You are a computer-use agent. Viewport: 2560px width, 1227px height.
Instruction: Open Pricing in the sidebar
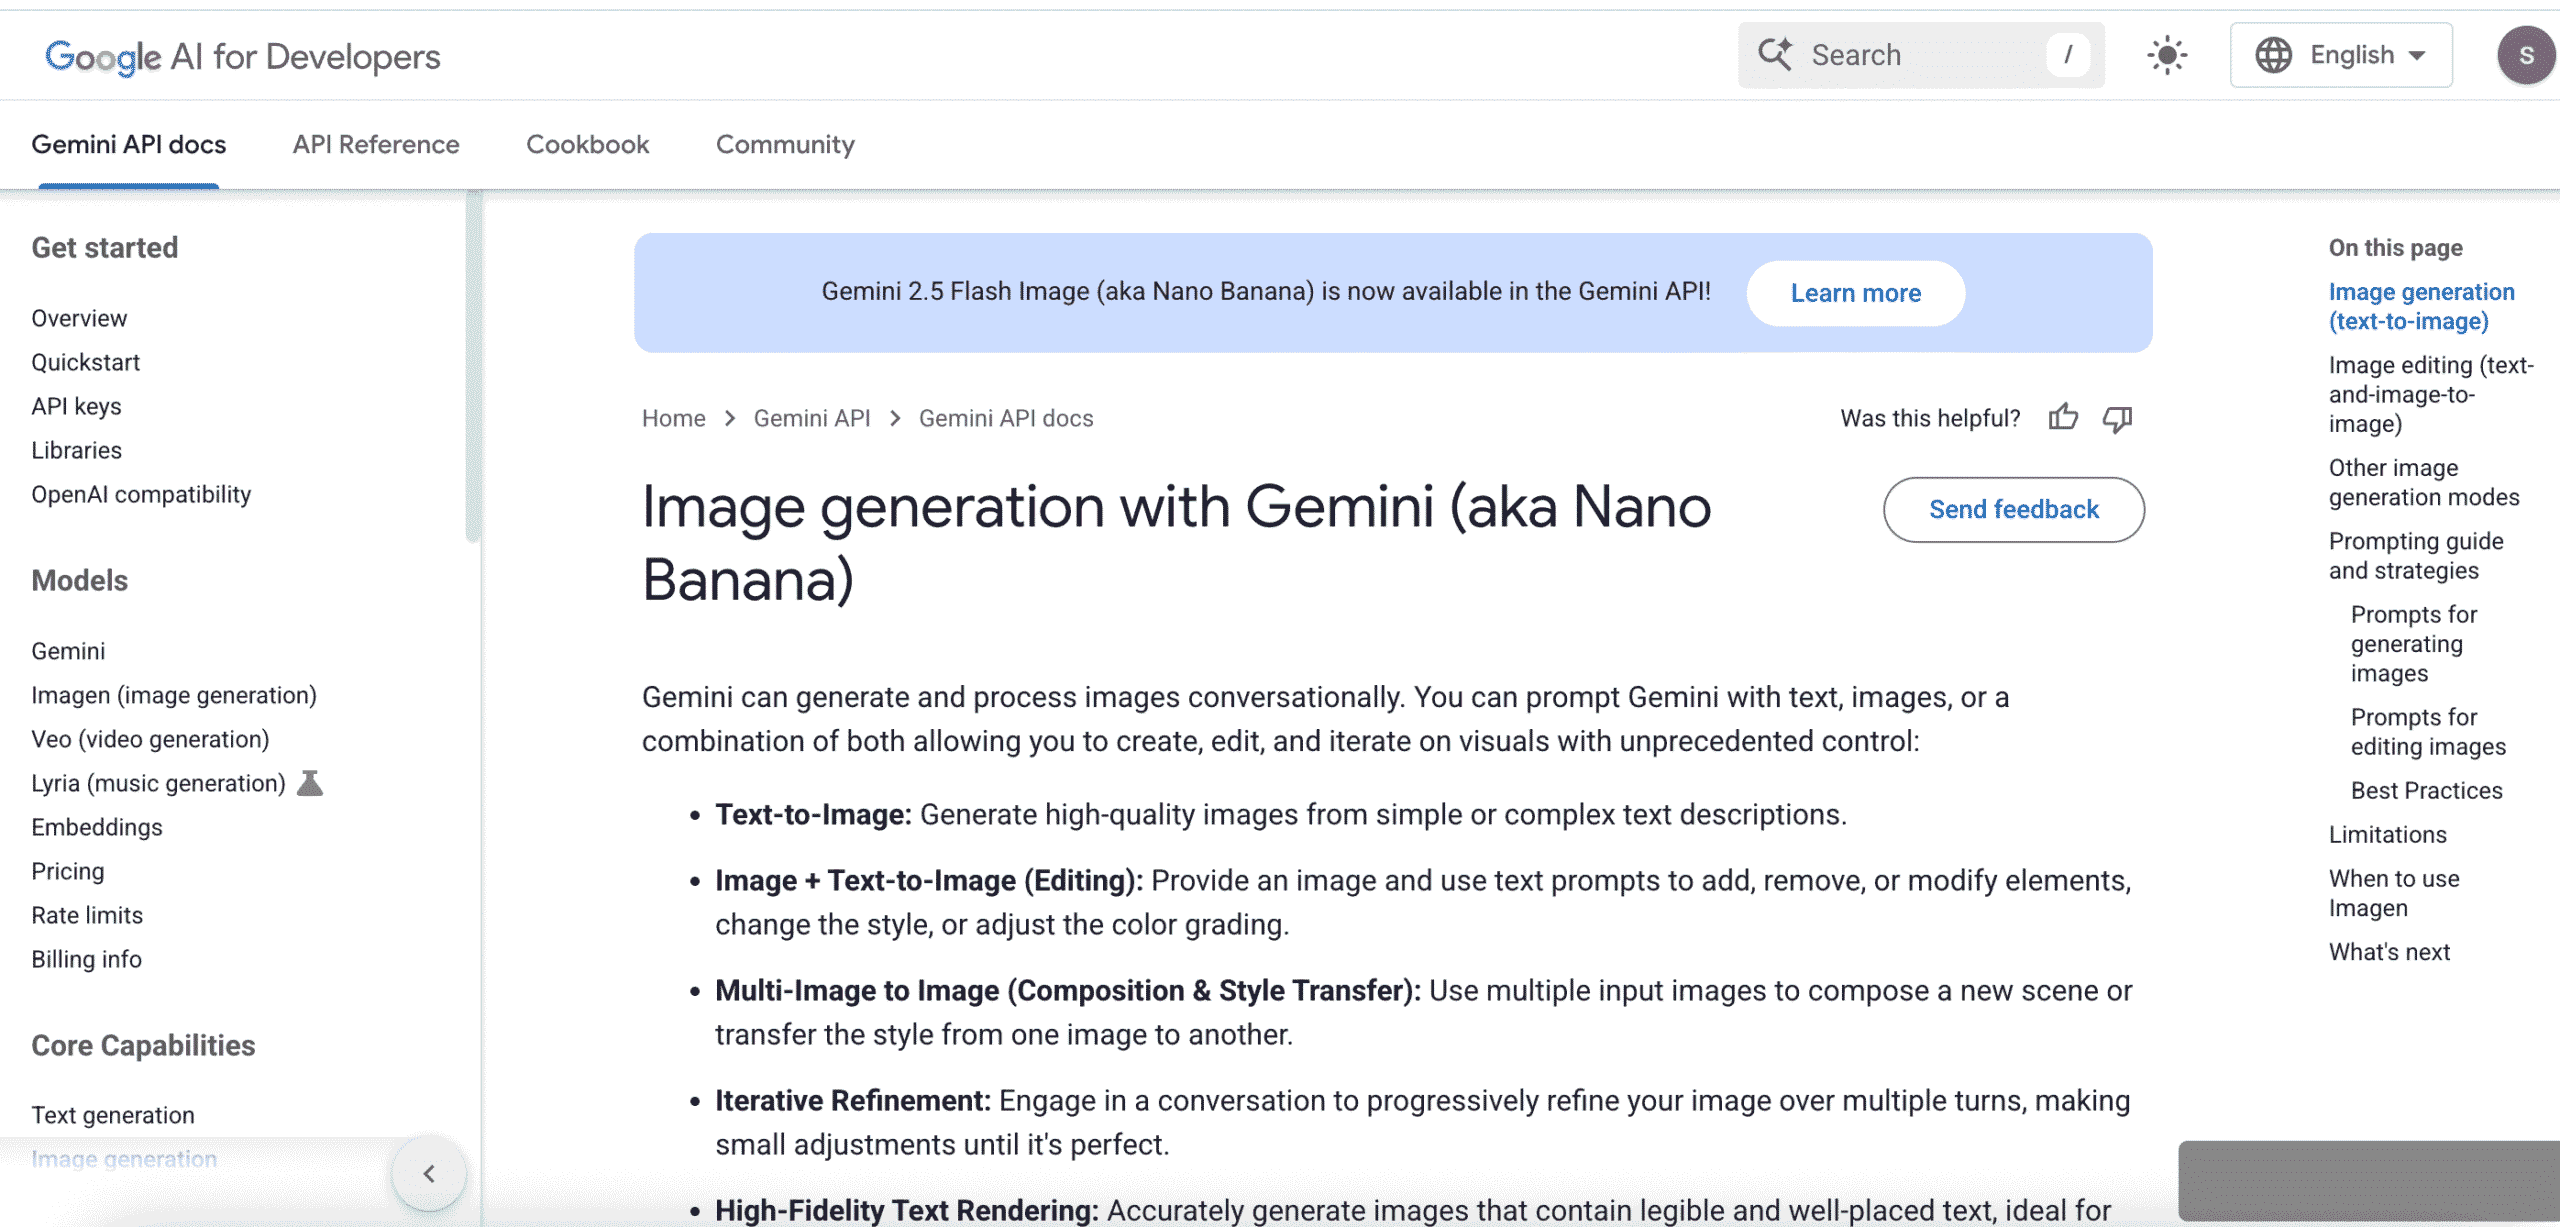(68, 871)
